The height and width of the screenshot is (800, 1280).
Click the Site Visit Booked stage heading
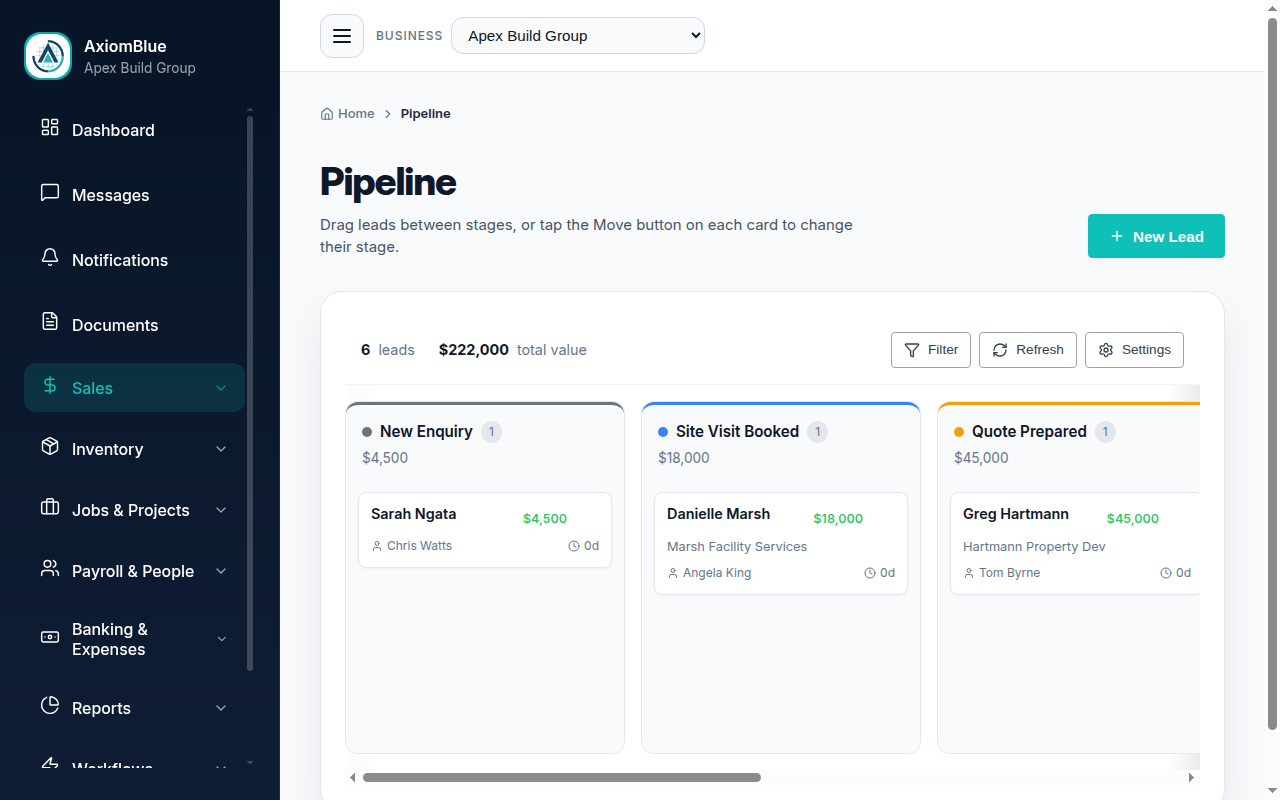737,431
